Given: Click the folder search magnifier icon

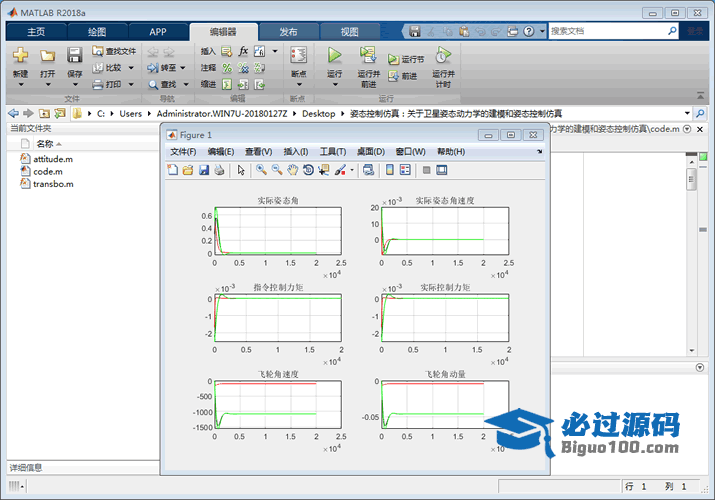Looking at the screenshot, I should click(700, 113).
